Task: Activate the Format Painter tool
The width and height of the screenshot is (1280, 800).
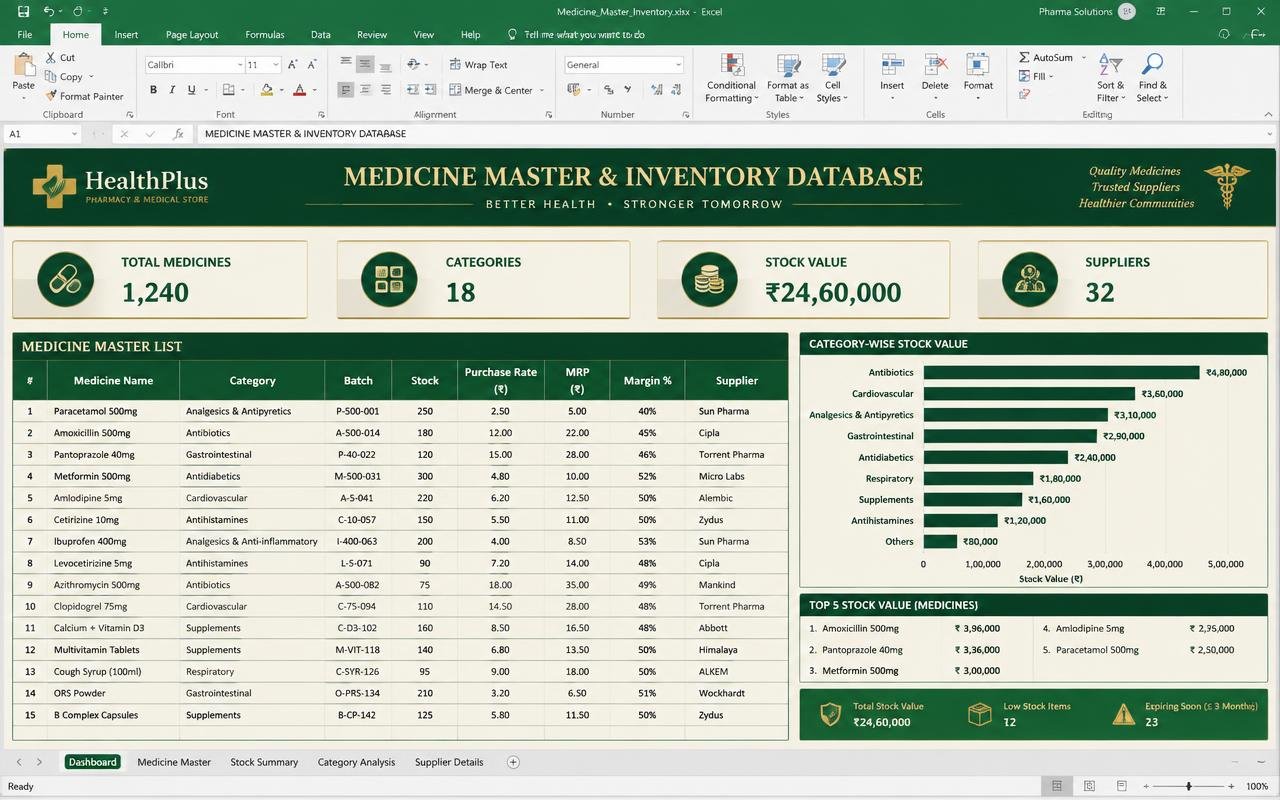Action: [x=84, y=97]
